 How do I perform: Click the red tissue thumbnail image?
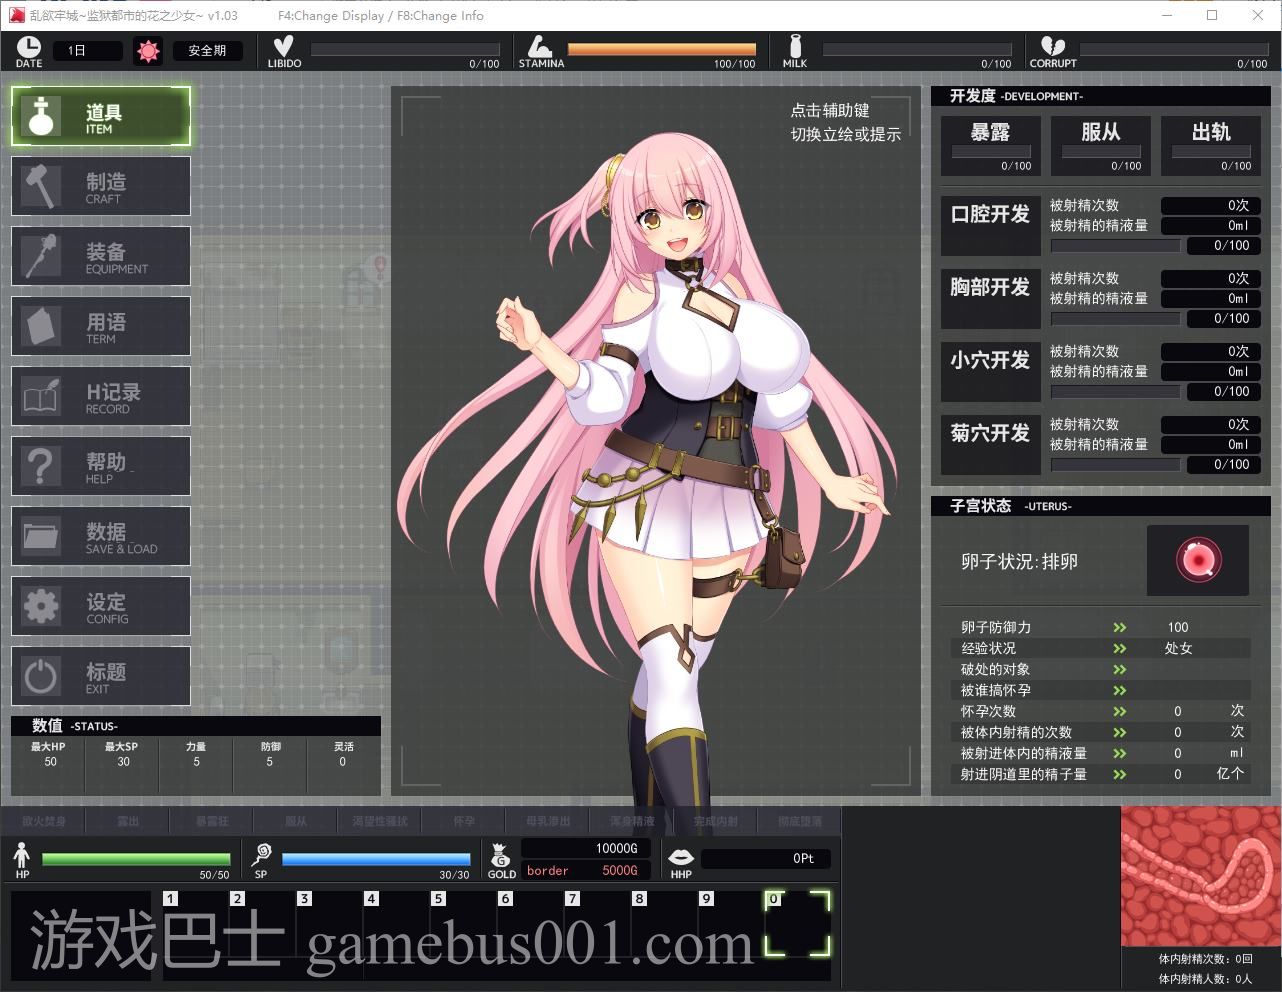[1201, 875]
